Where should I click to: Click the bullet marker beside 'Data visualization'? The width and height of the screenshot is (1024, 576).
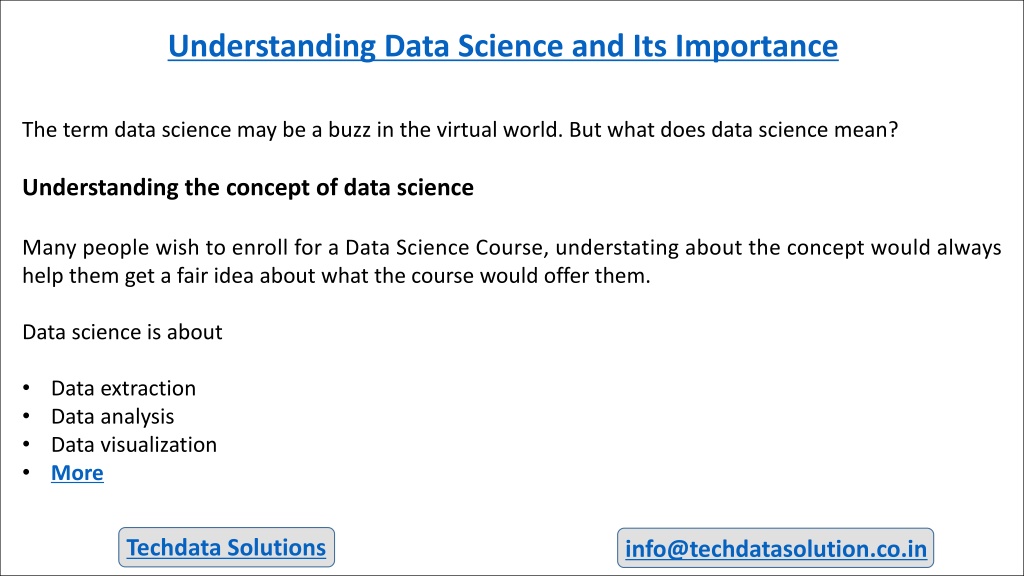tap(26, 444)
